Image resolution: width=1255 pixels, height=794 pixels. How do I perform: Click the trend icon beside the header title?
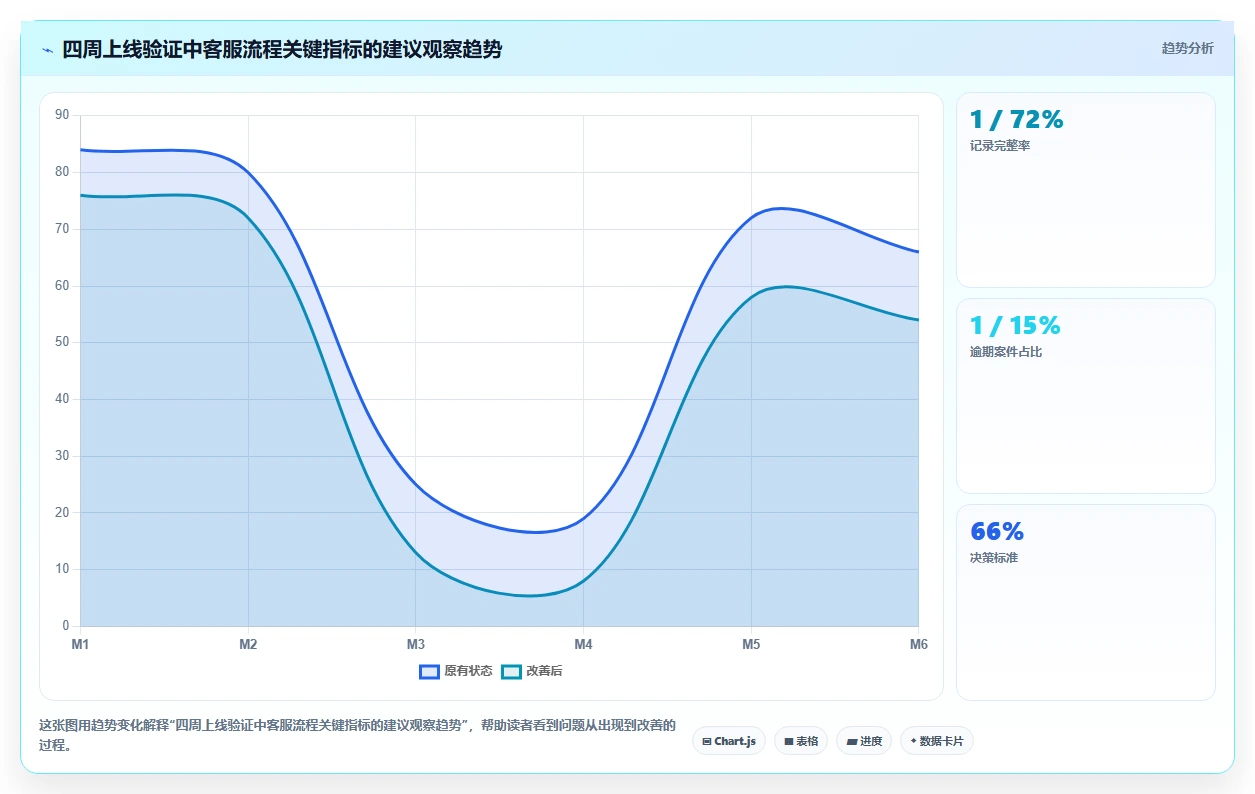[47, 49]
